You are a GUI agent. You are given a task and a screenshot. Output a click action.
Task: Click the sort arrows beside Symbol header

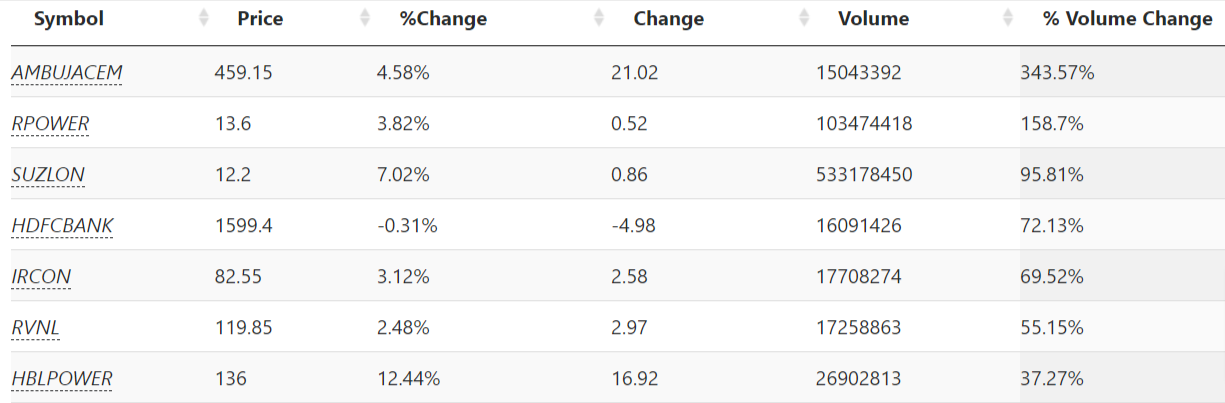(x=204, y=18)
